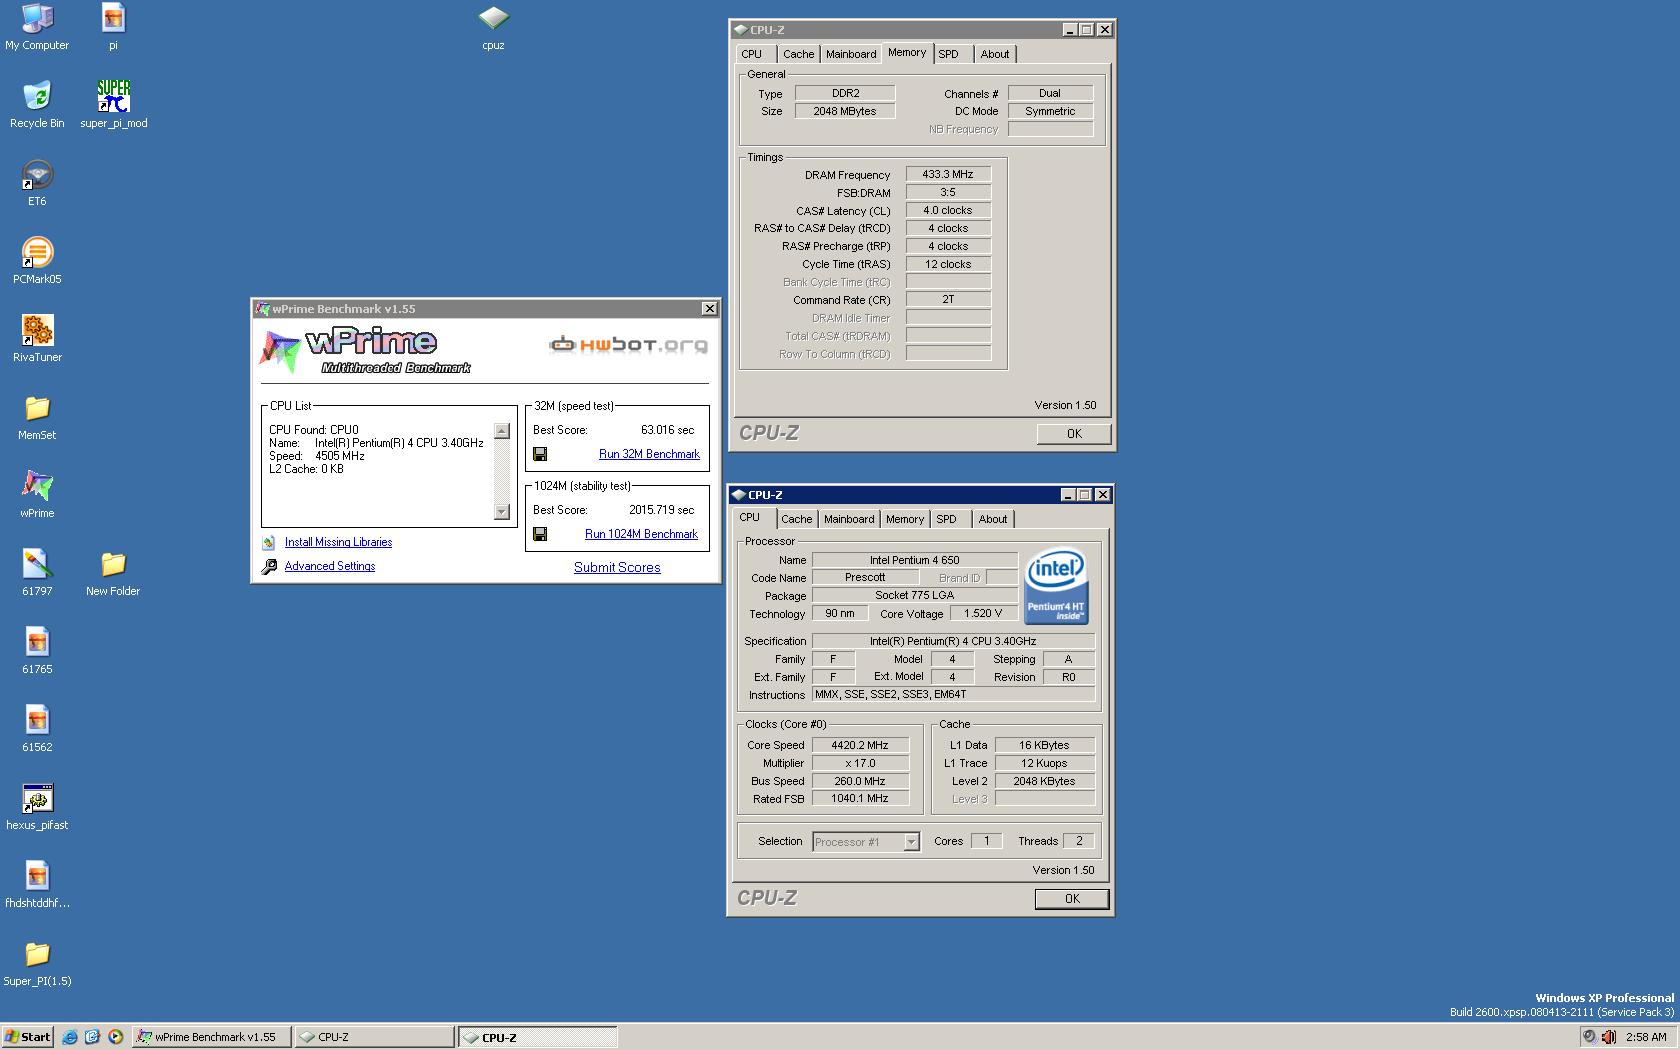Click the clock showing 2:58 AM
This screenshot has height=1050, width=1680.
(1646, 1037)
